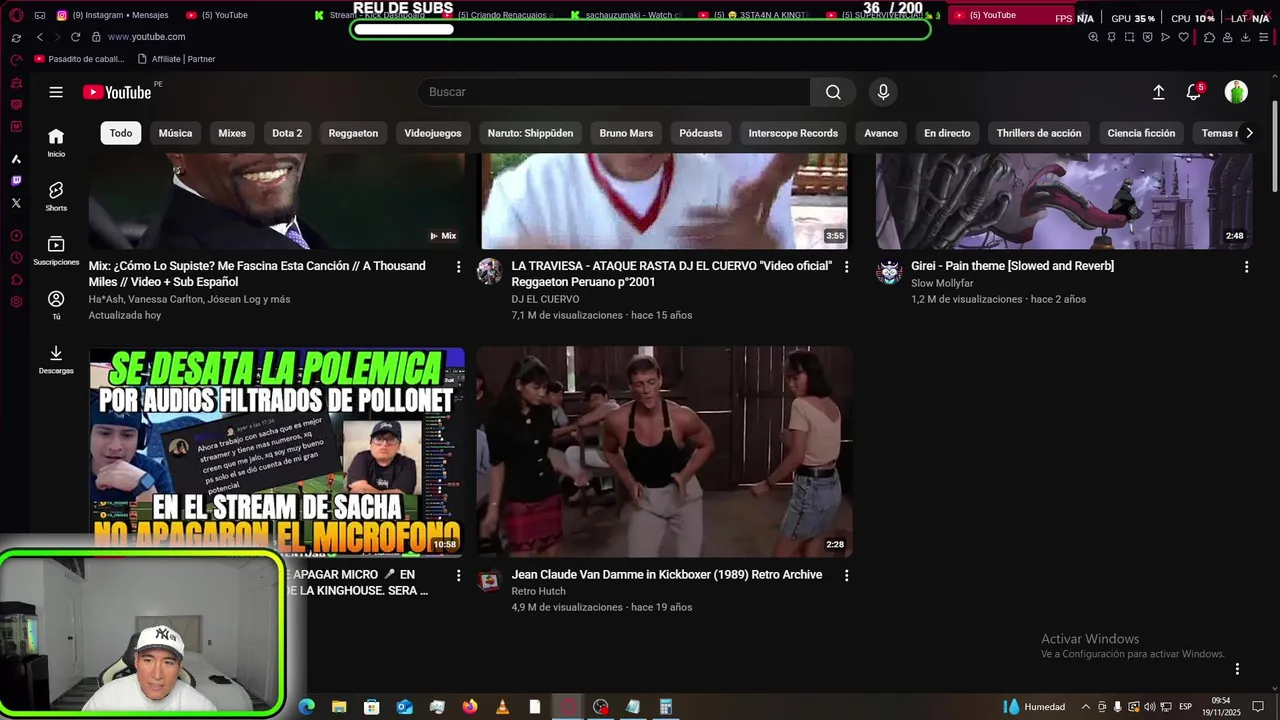This screenshot has height=720, width=1280.
Task: Open the Retro Hutch channel avatar
Action: pos(489,580)
